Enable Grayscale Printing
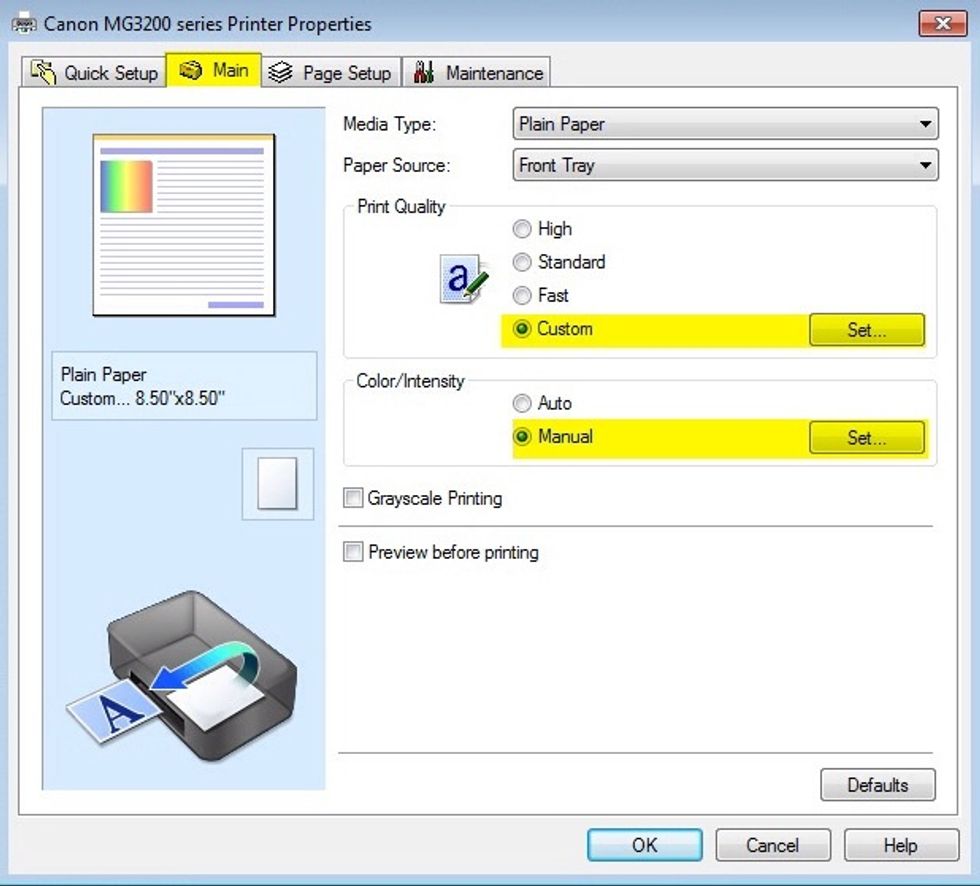 [x=353, y=498]
